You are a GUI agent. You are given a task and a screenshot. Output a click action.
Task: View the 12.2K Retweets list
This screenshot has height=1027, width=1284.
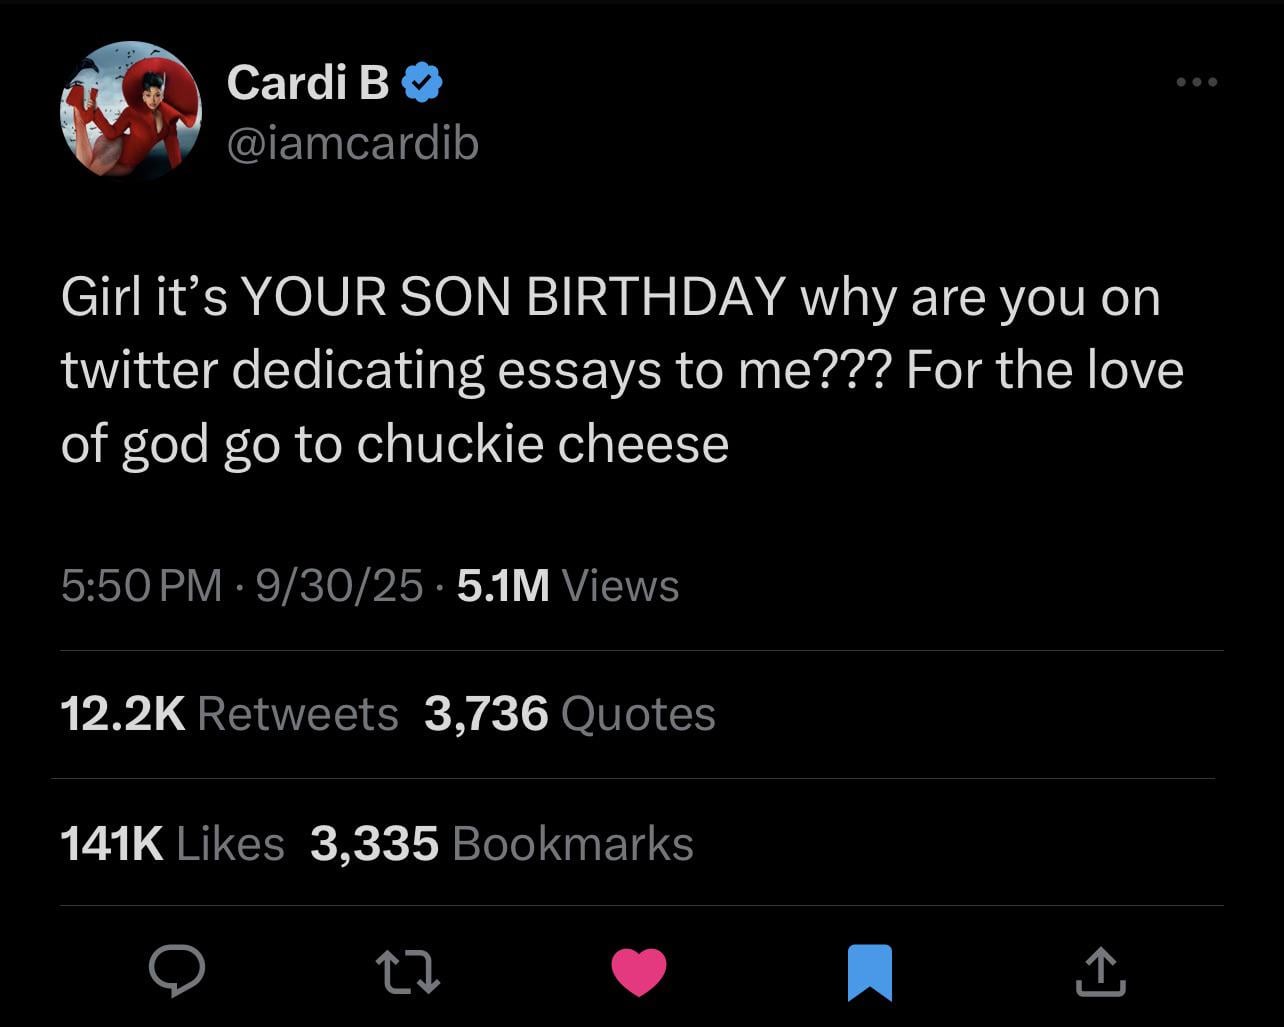229,714
